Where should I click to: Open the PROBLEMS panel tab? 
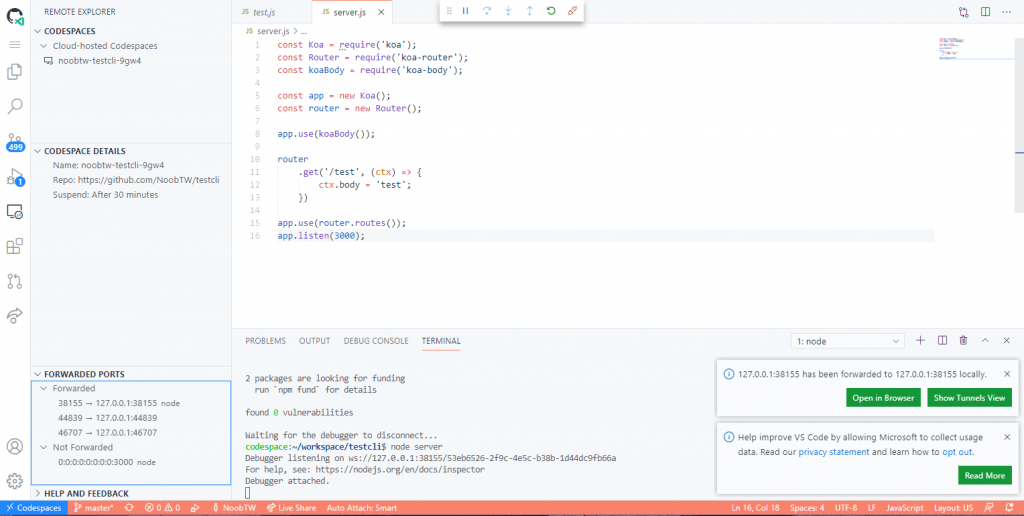tap(265, 341)
